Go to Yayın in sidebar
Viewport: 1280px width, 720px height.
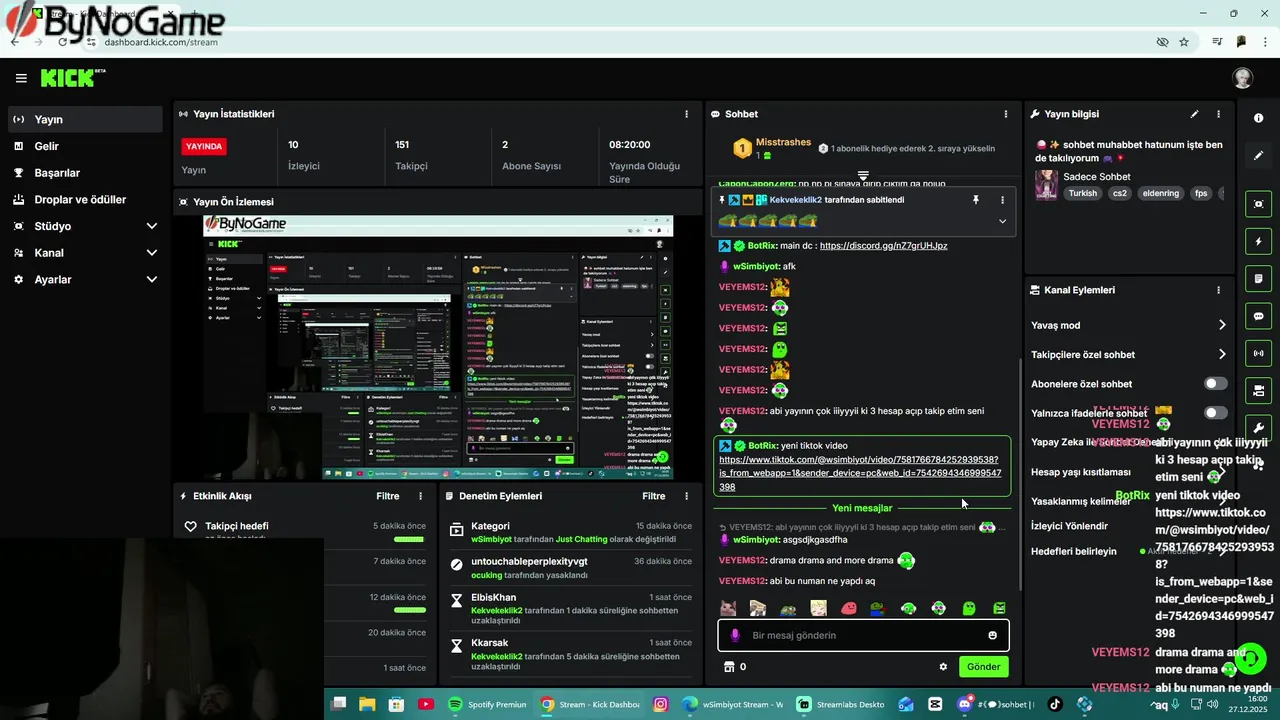click(x=85, y=119)
